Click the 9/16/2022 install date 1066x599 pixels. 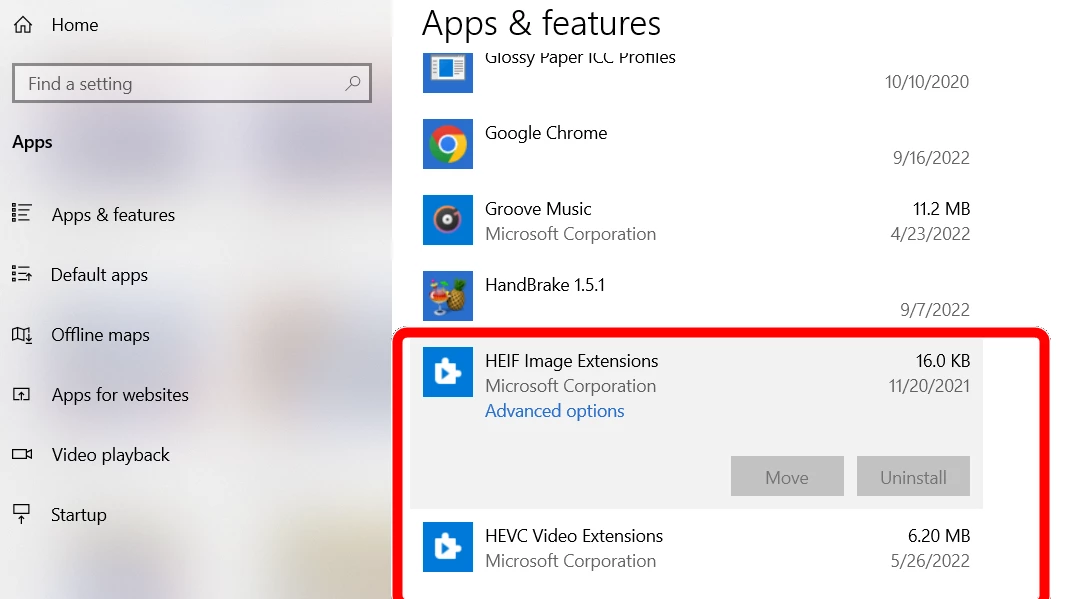[931, 158]
